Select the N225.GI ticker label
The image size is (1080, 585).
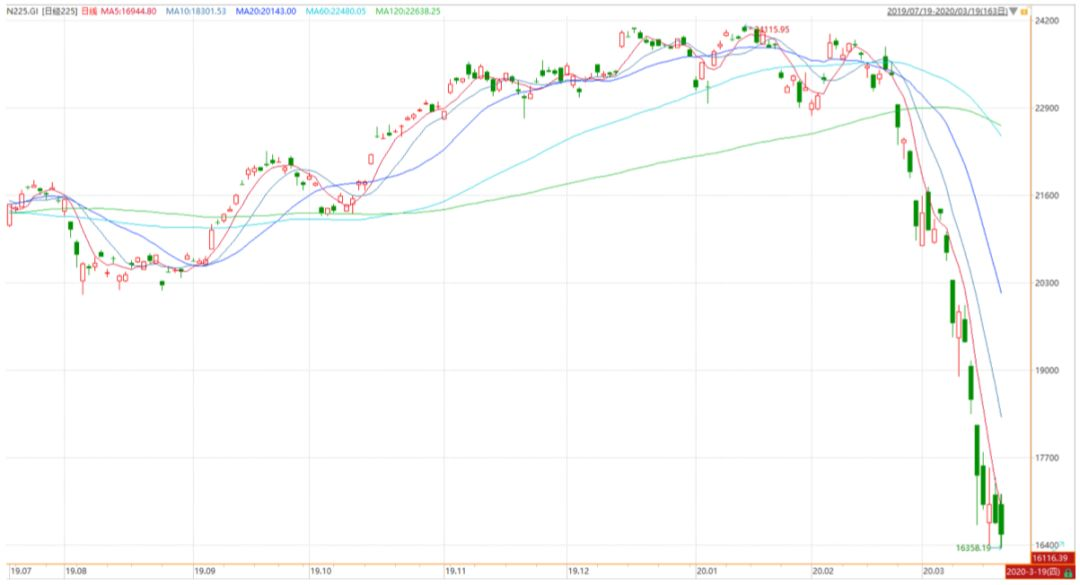pyautogui.click(x=23, y=11)
